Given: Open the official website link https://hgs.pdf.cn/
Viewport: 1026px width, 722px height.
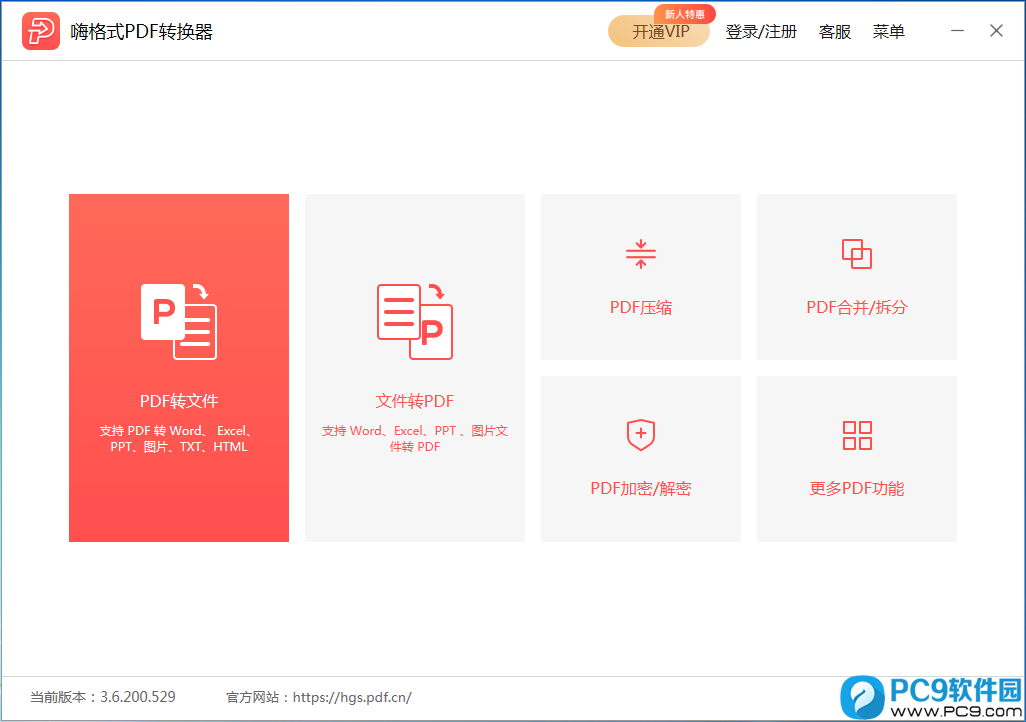Looking at the screenshot, I should pyautogui.click(x=352, y=697).
